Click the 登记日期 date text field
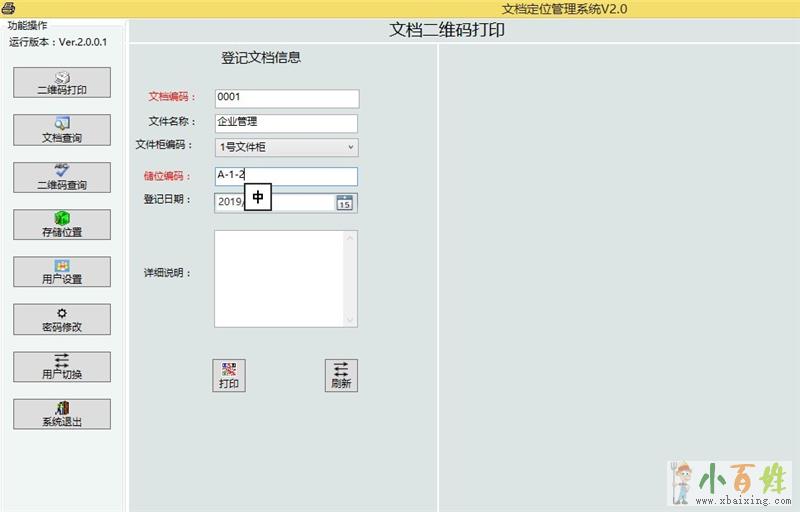Screen dimensions: 800x512 pyautogui.click(x=229, y=202)
